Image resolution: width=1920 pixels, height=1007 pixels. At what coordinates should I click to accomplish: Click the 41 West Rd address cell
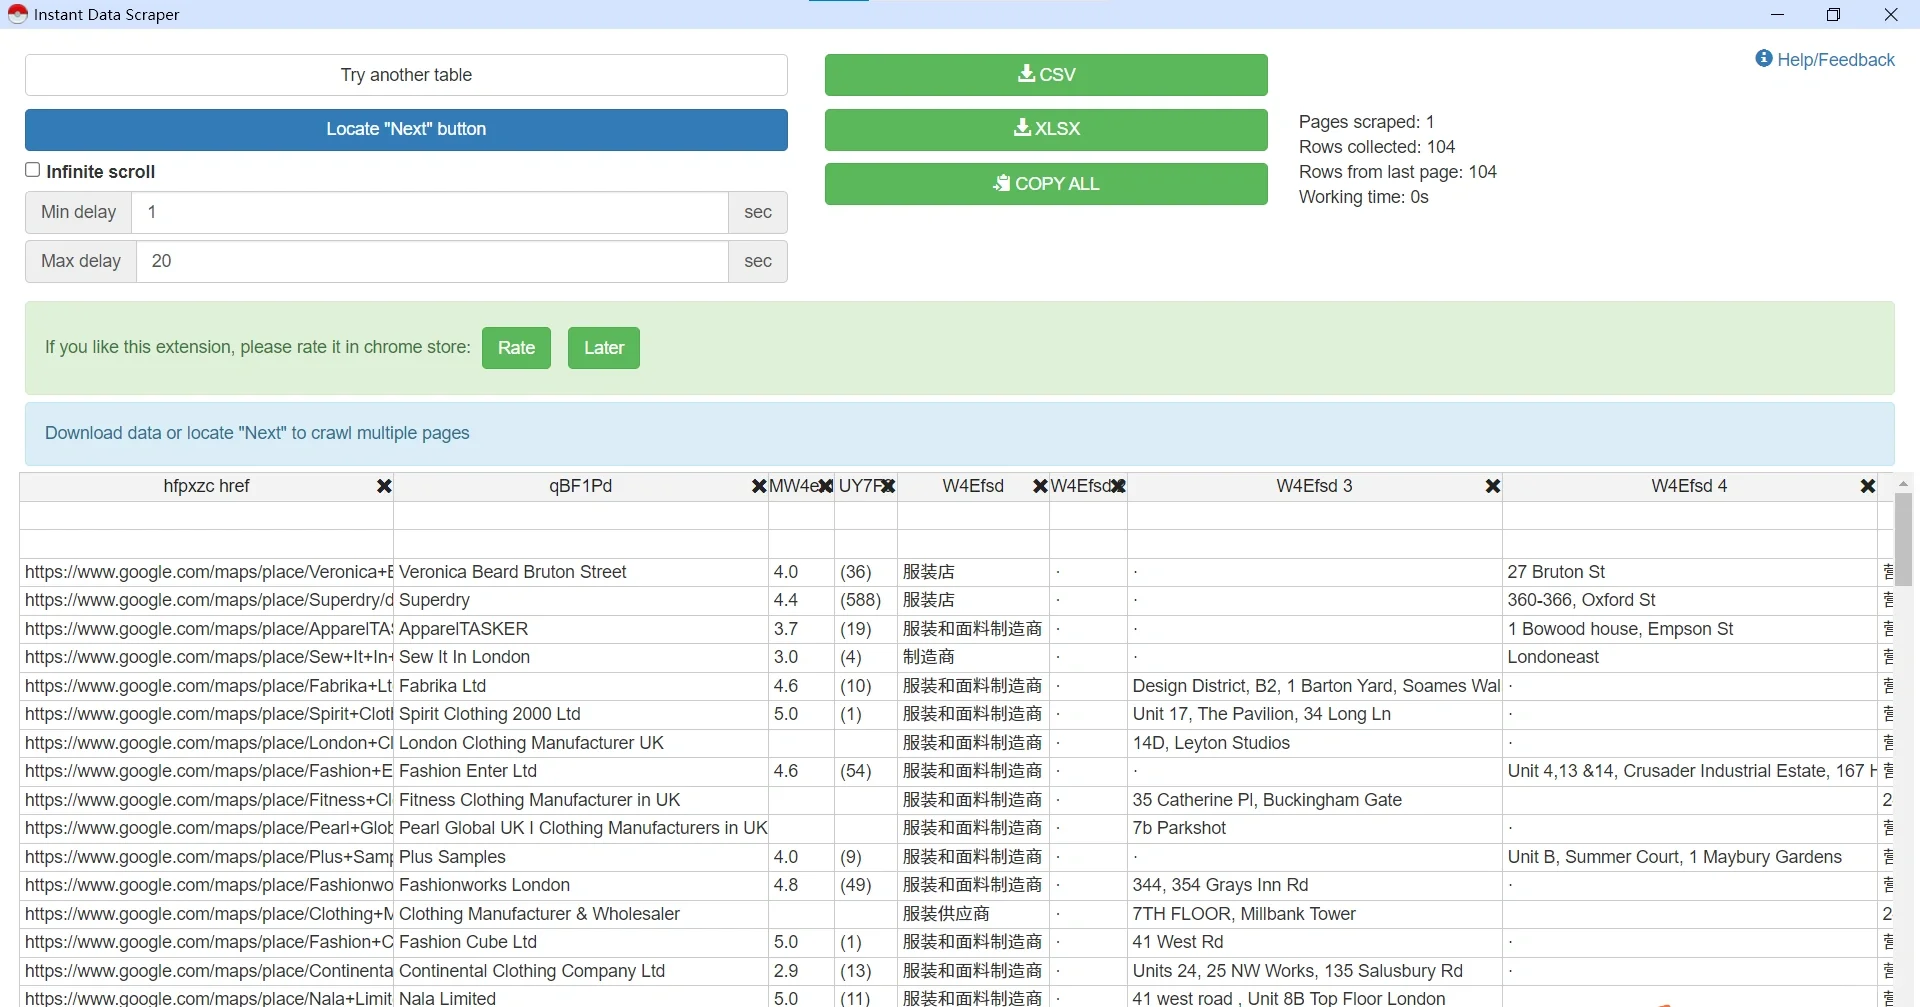point(1315,942)
